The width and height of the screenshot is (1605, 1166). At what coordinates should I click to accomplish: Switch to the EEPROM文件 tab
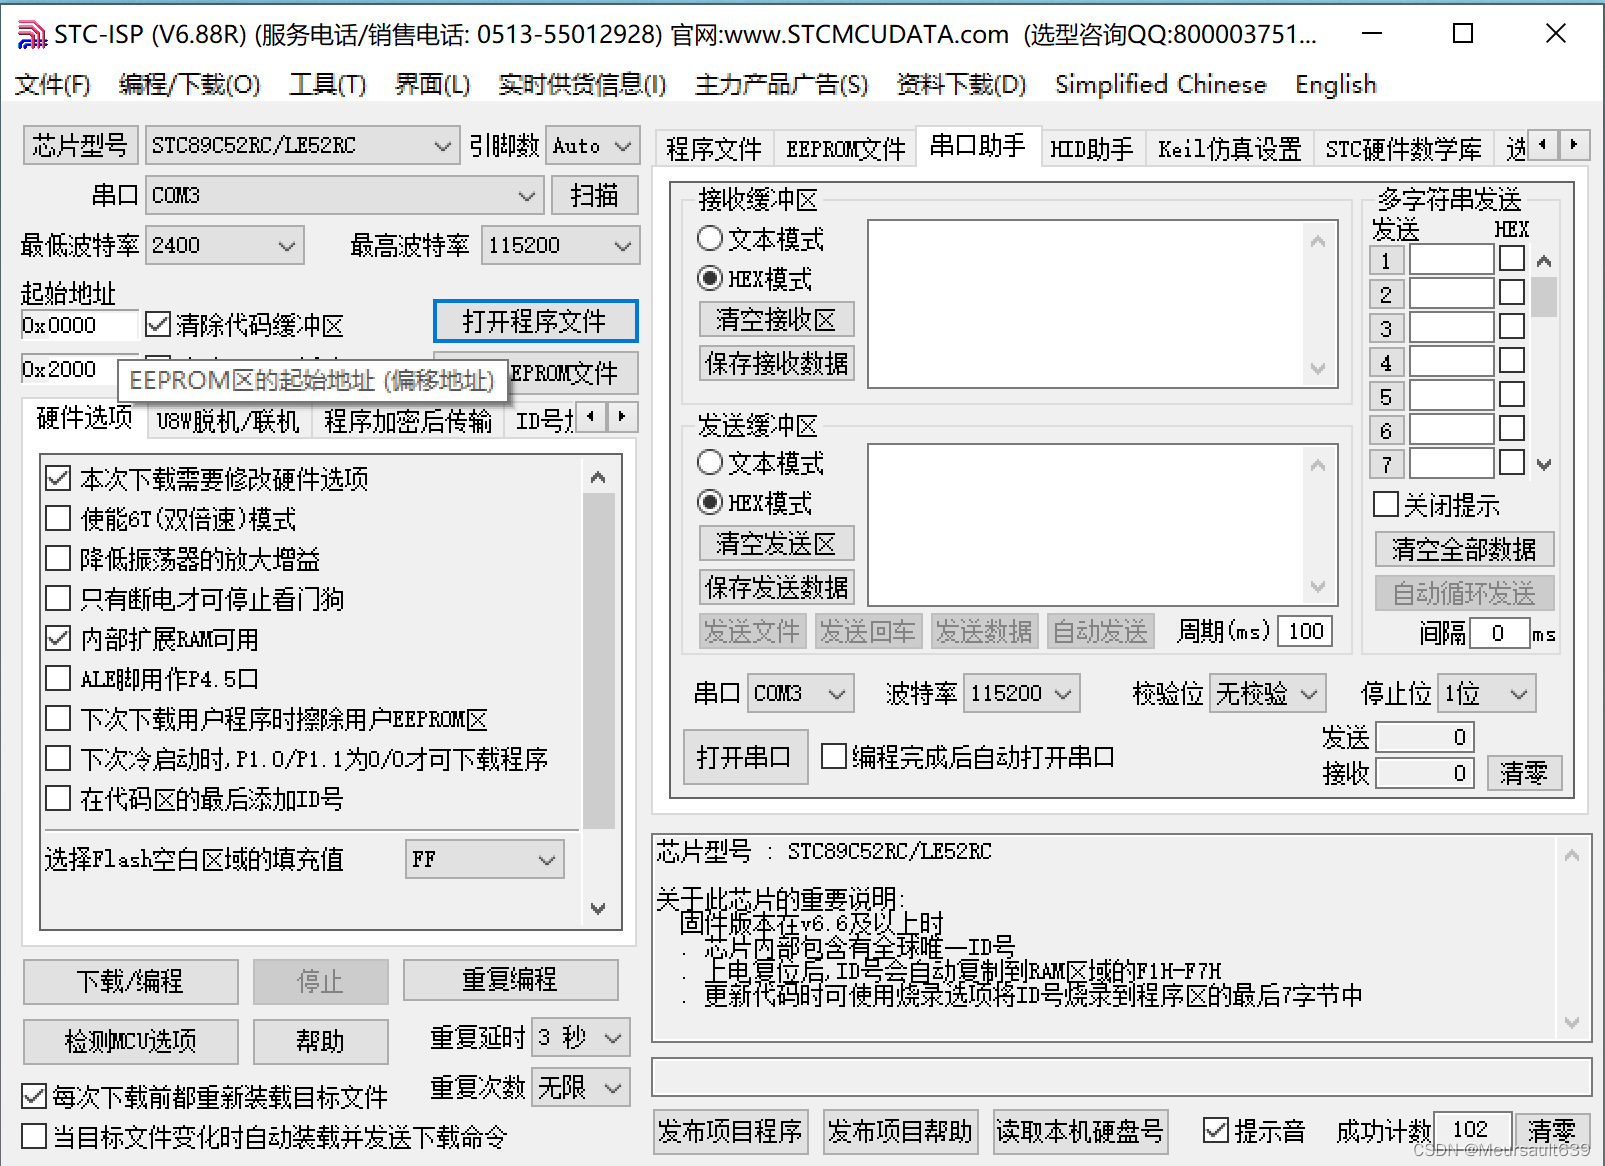tap(845, 149)
